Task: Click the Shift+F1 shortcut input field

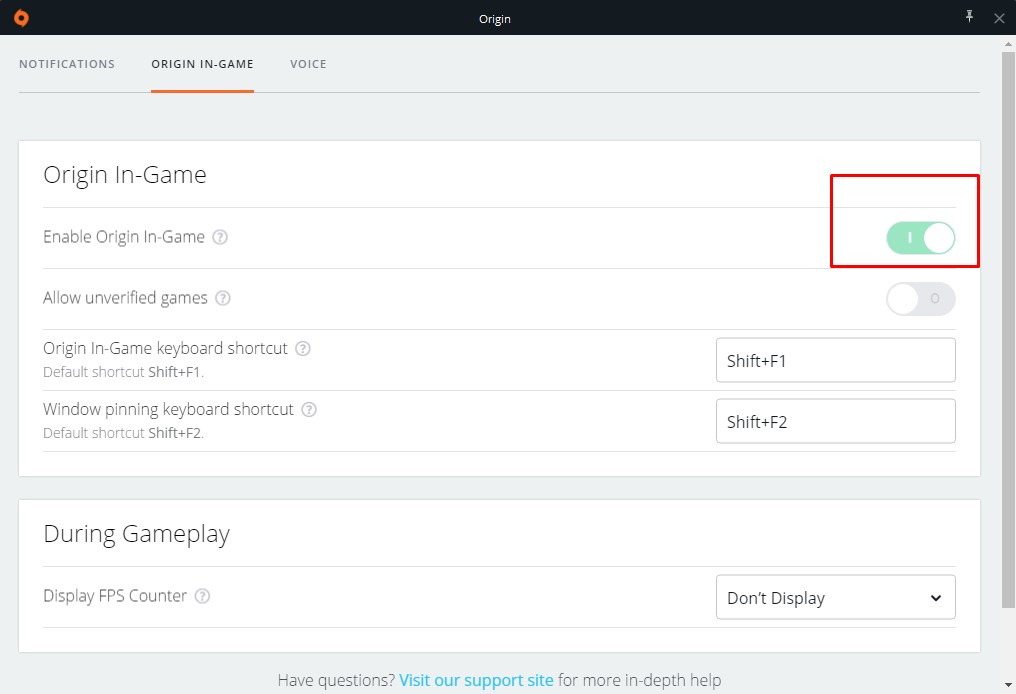Action: pos(836,360)
